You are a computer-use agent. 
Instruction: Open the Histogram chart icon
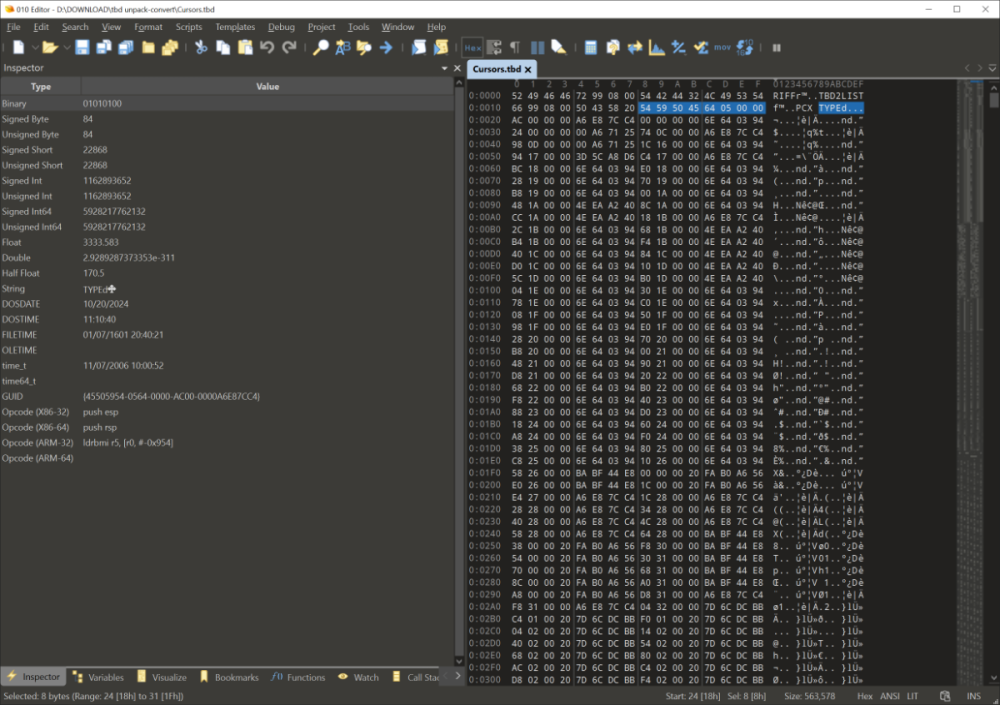(656, 47)
